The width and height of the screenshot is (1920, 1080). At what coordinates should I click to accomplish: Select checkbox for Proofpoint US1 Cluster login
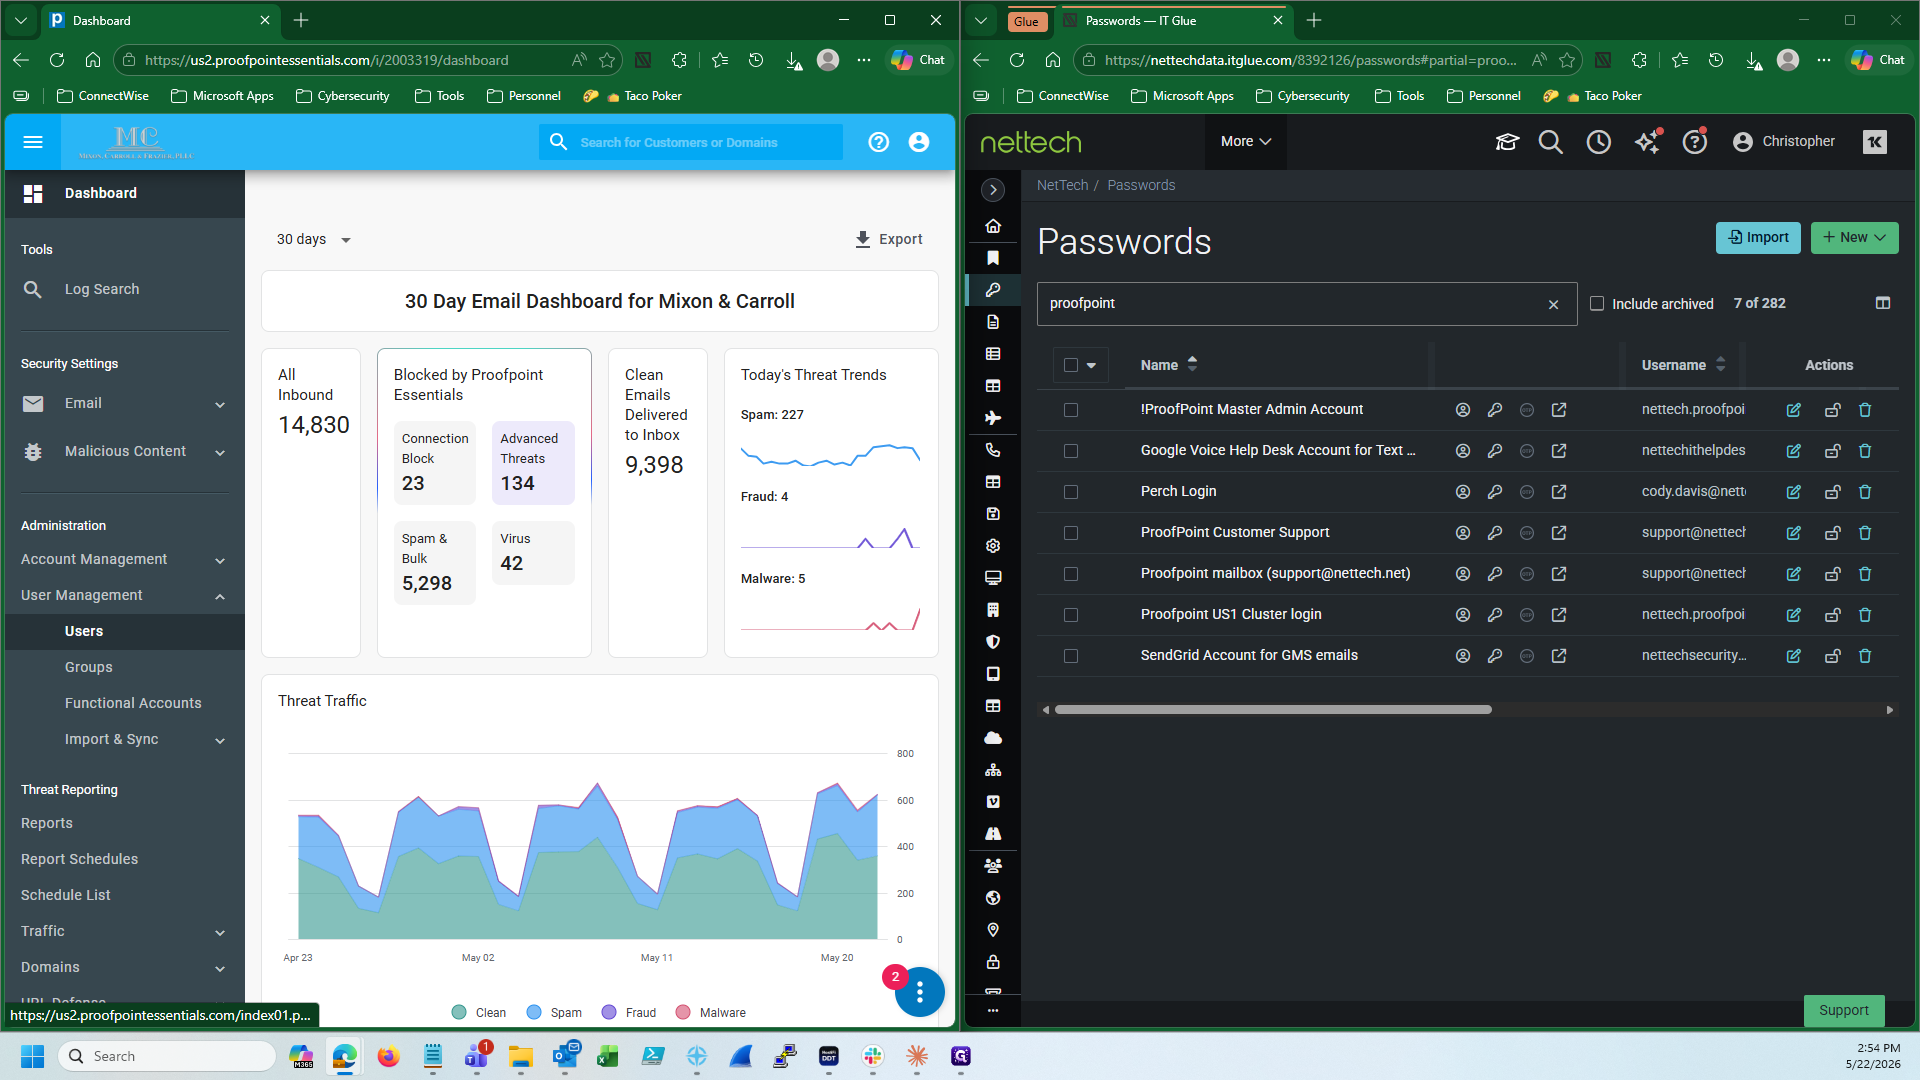coord(1071,615)
